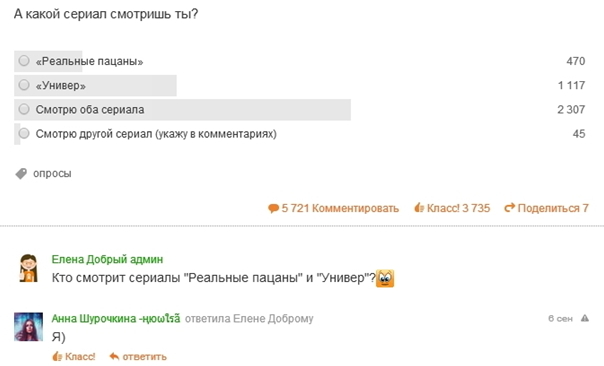Click the tag icon beside опросы
604x366 pixels.
[x=21, y=174]
